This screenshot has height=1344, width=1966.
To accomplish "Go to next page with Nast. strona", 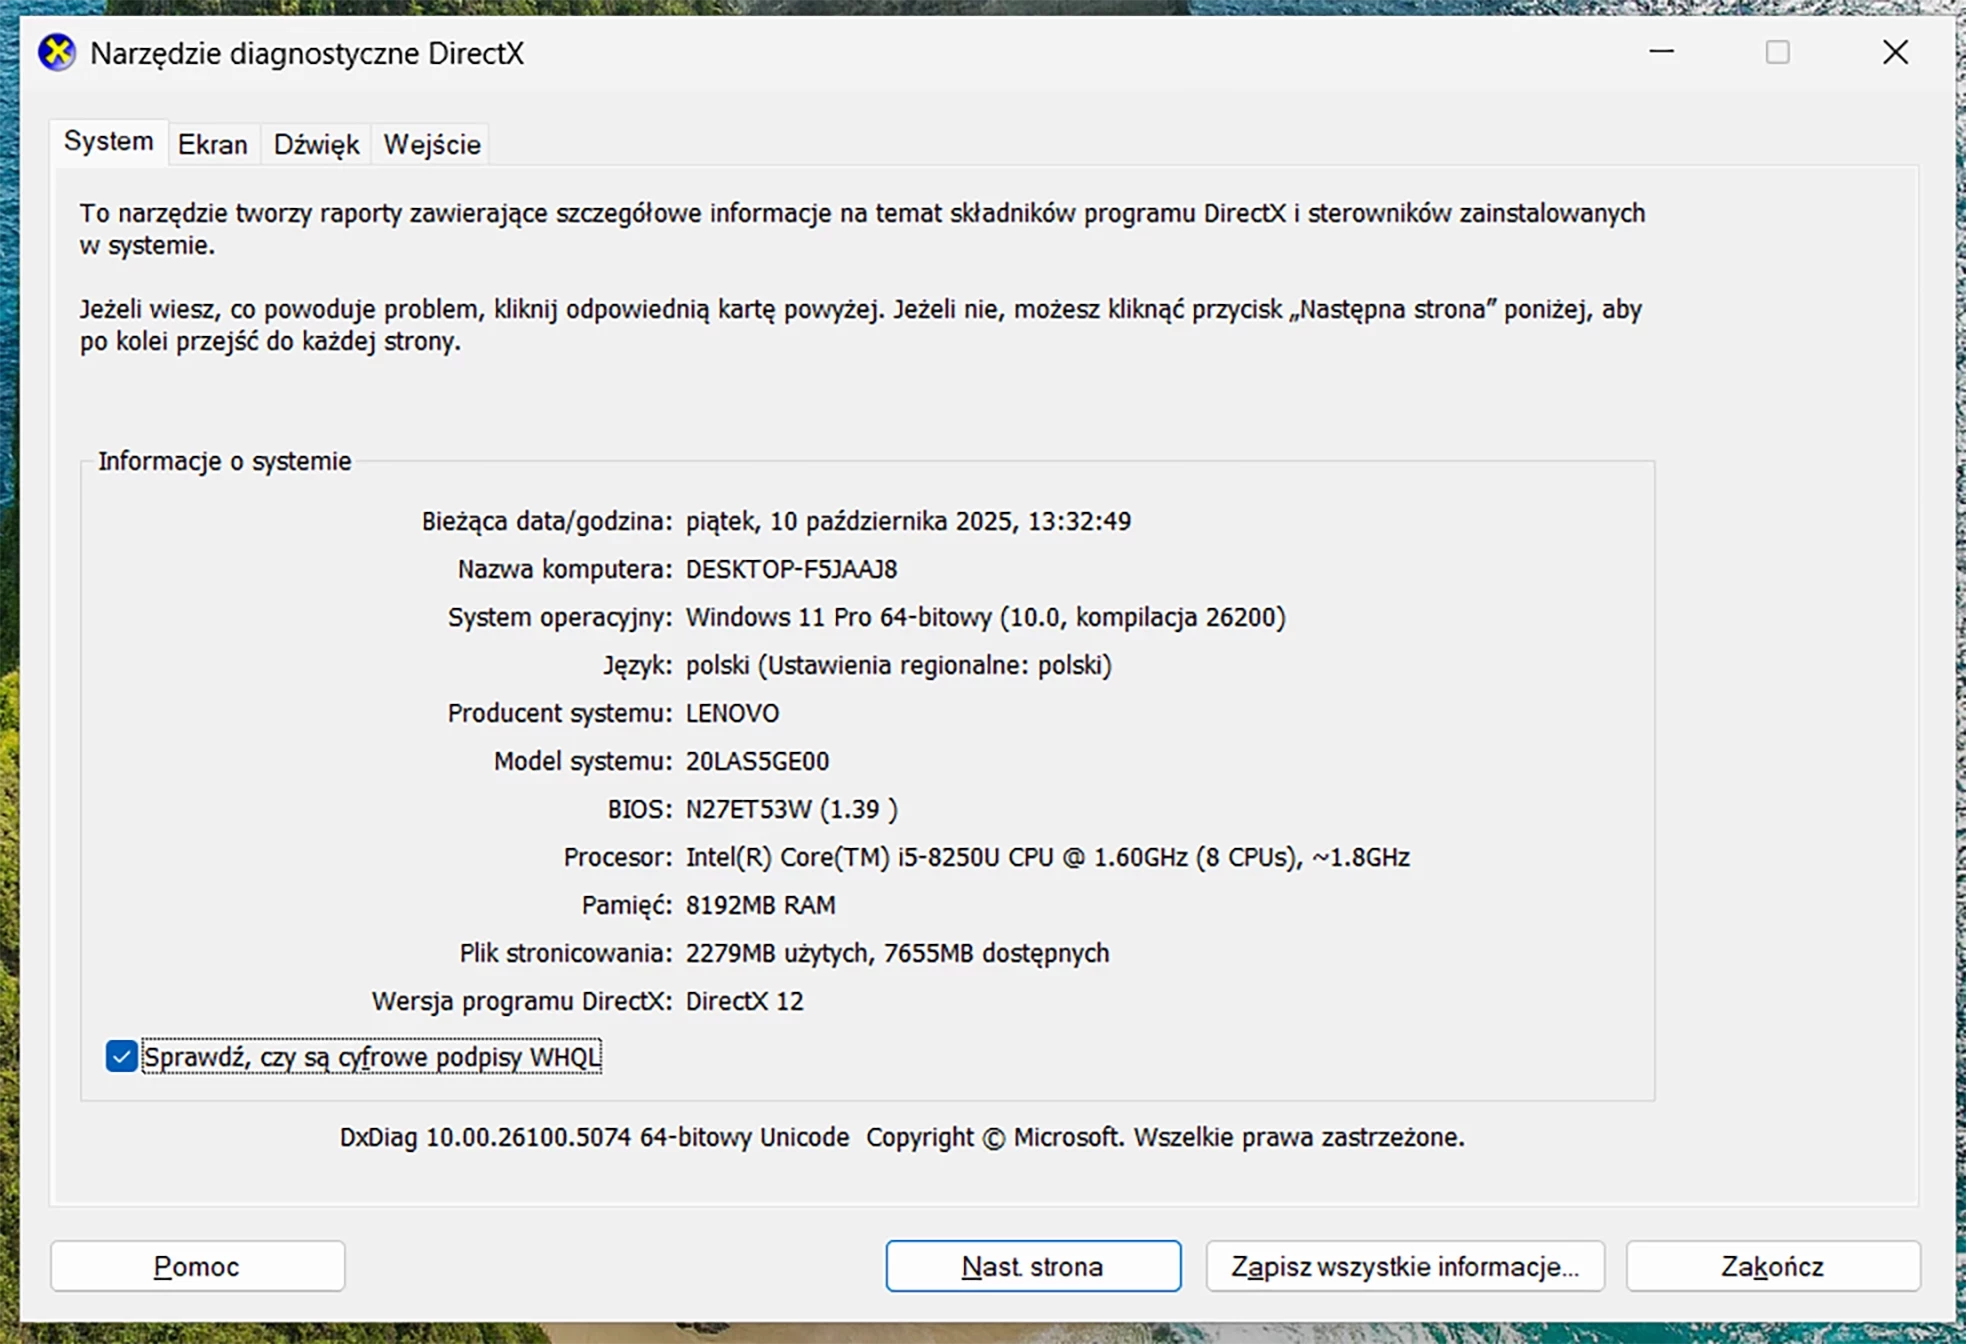I will coord(1032,1266).
